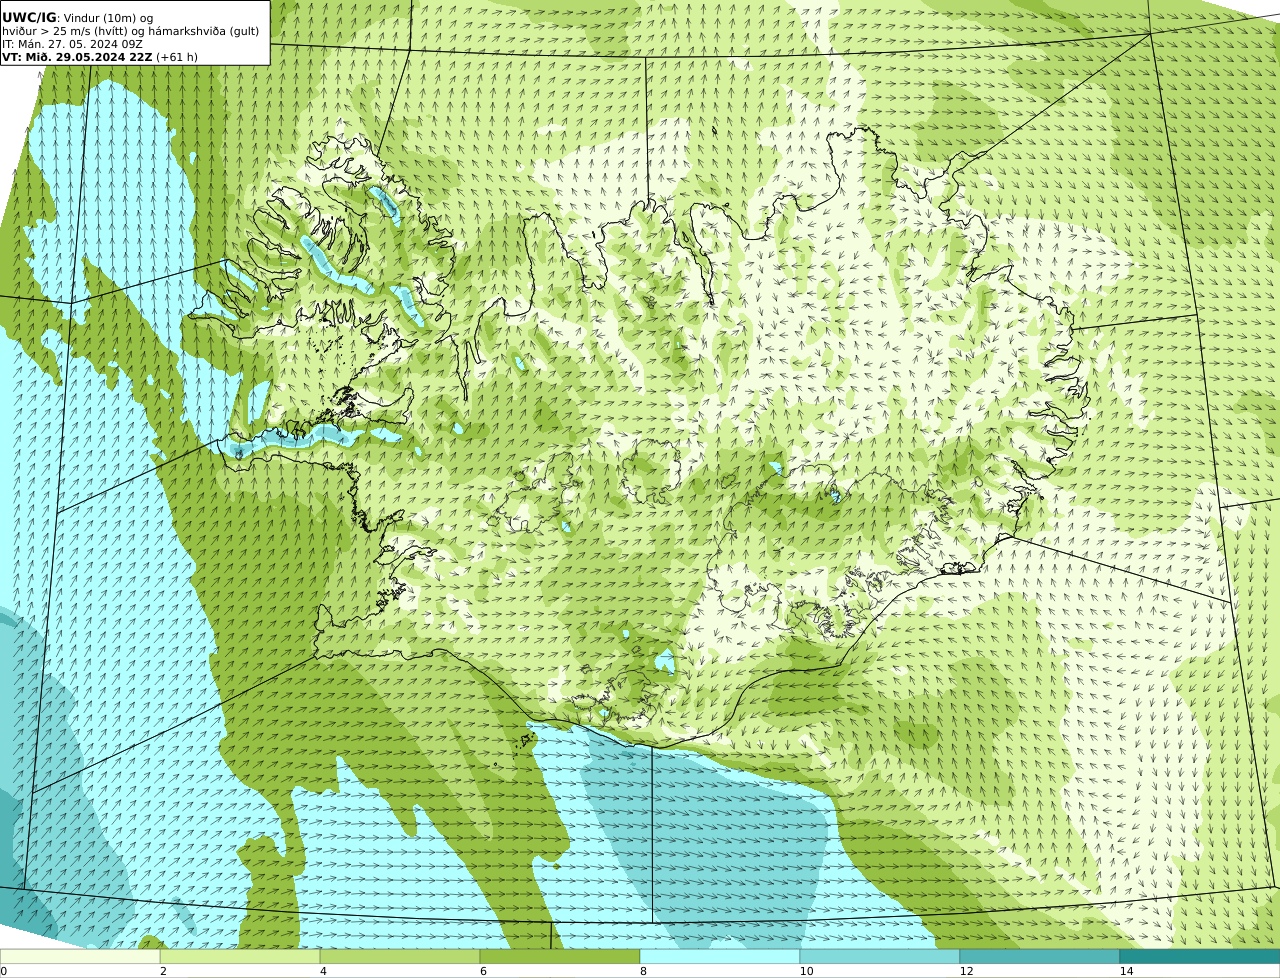Click the legend scale label "2"
1280x978 pixels.
(x=163, y=971)
